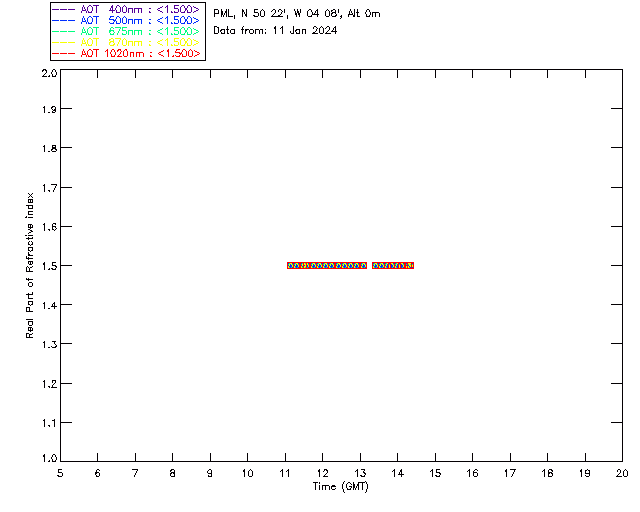Viewport: 640px width, 512px height.
Task: Click x-axis label 18
Action: point(547,473)
